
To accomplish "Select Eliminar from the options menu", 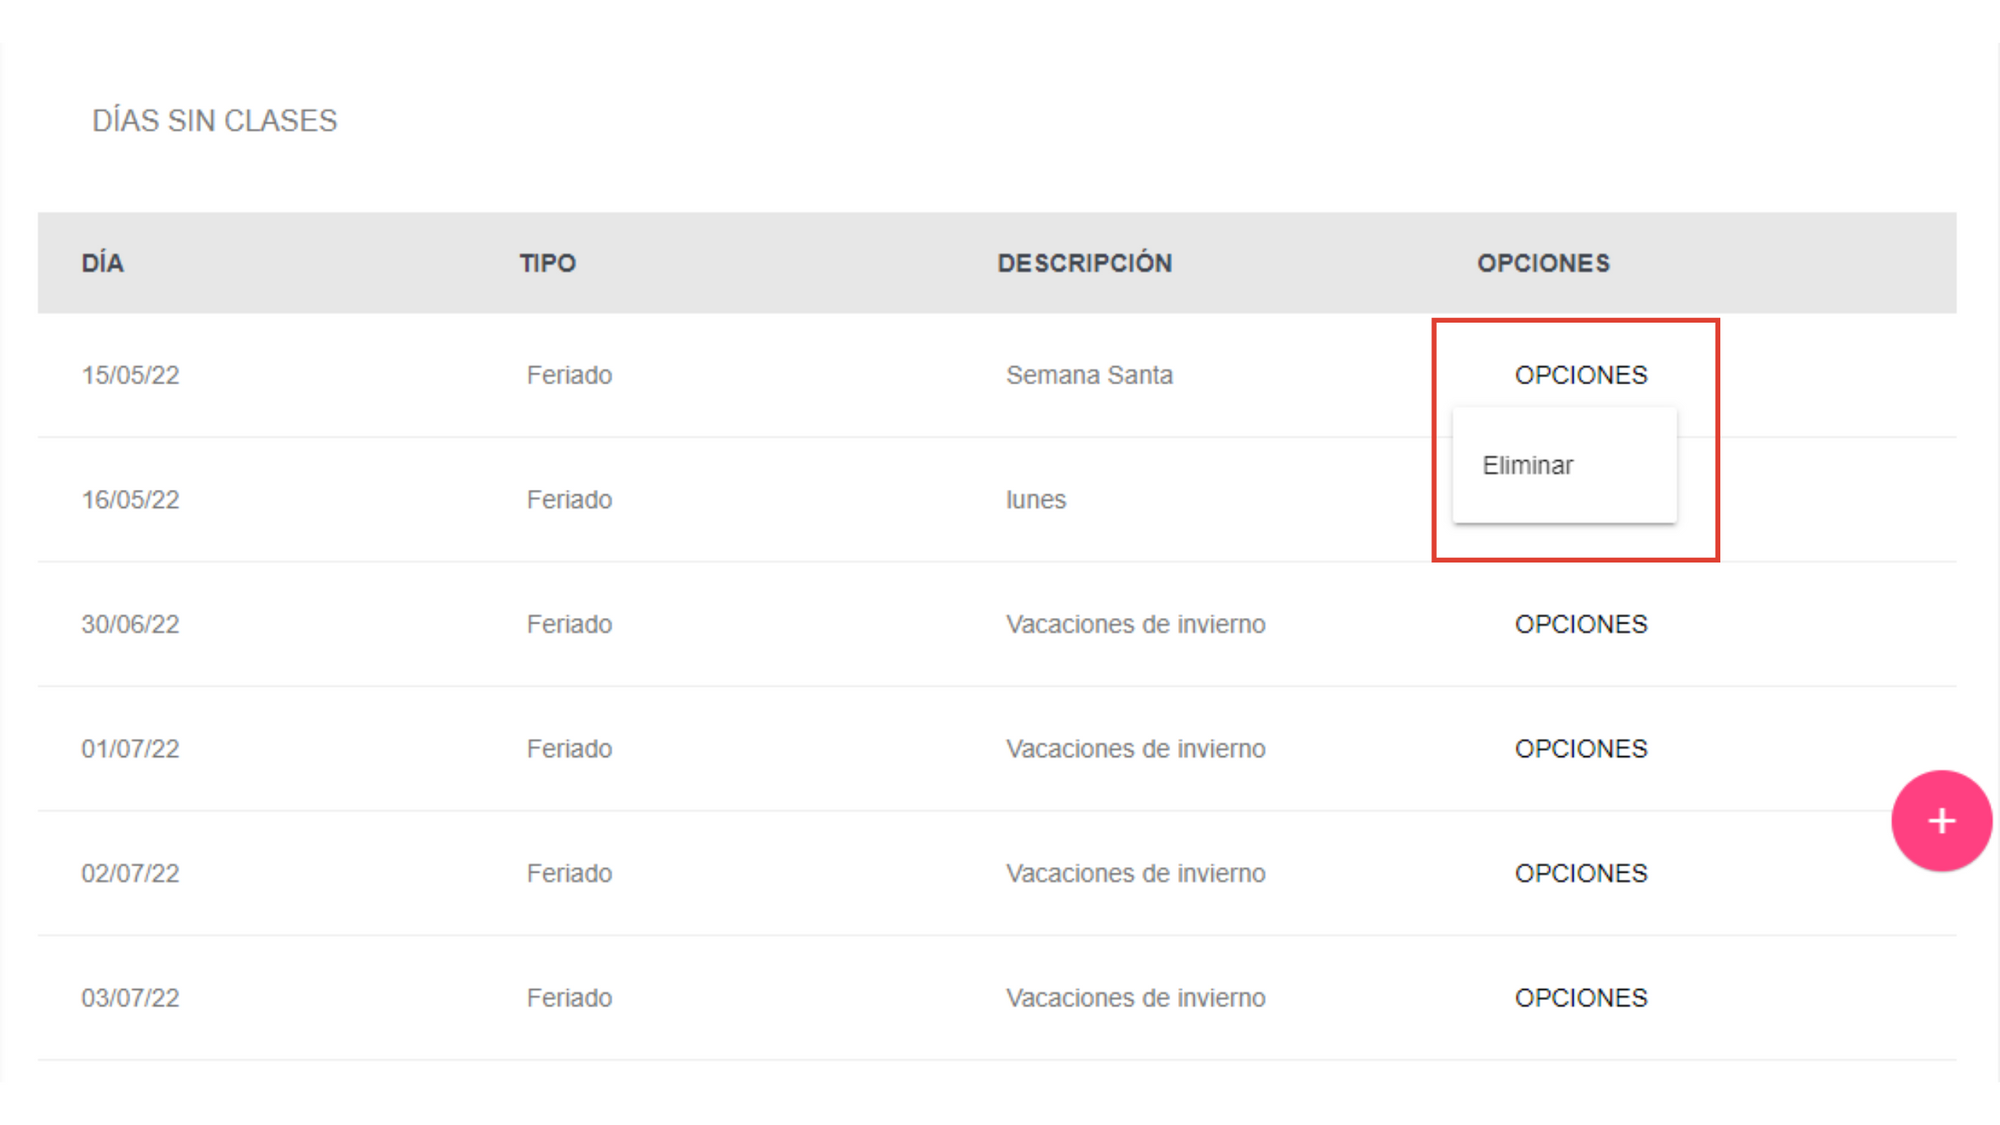I will pos(1528,466).
